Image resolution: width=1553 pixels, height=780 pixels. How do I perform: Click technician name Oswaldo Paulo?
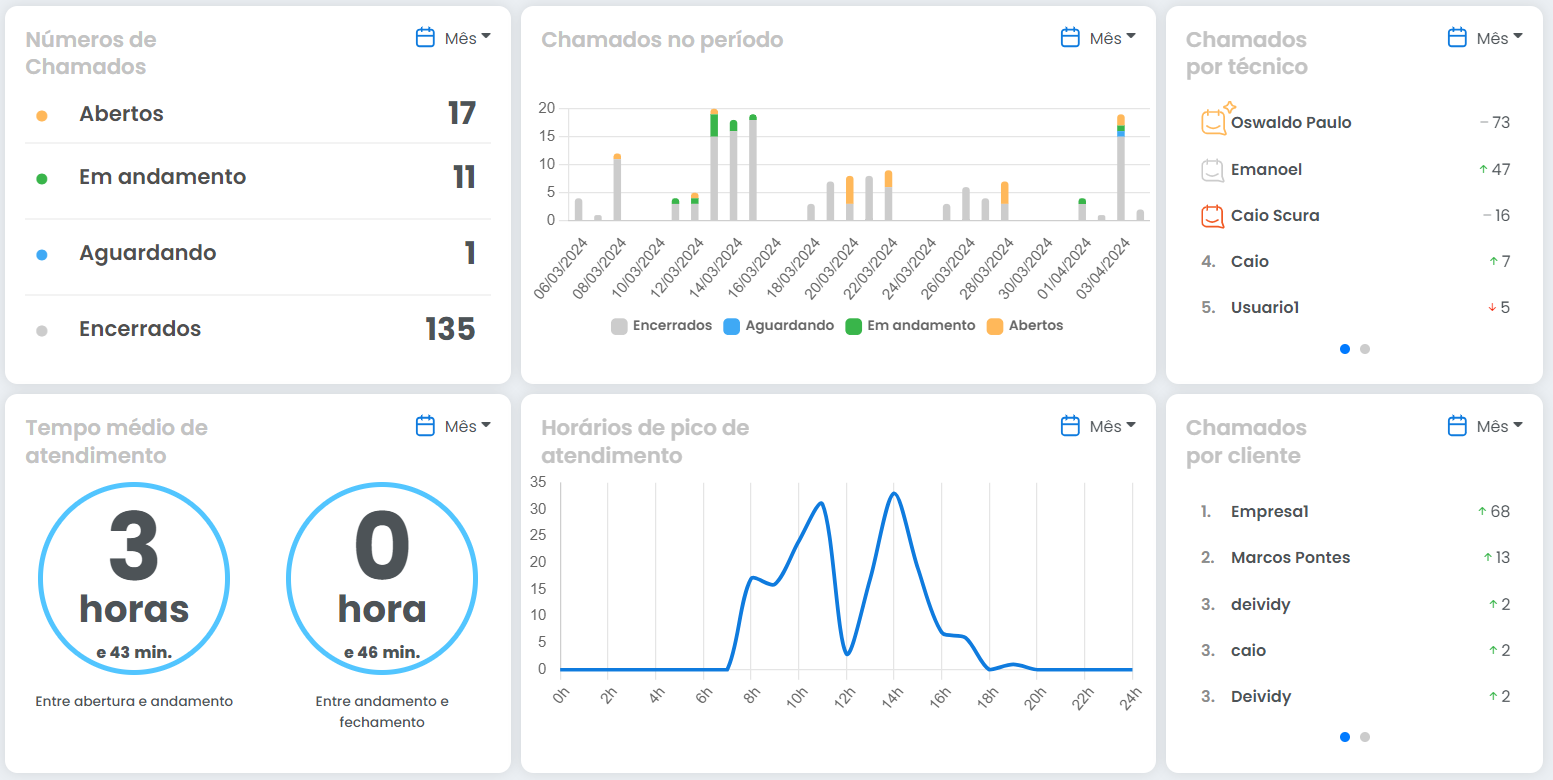[1291, 122]
